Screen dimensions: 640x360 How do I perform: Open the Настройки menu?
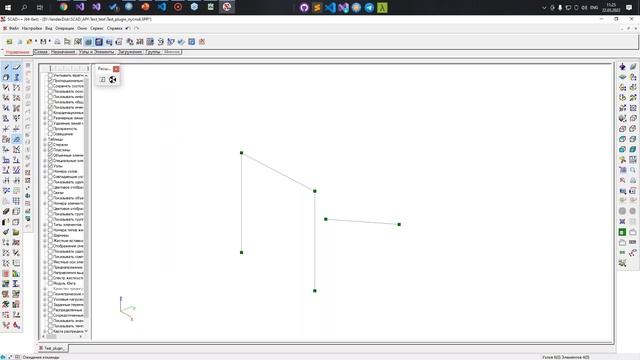(x=32, y=29)
